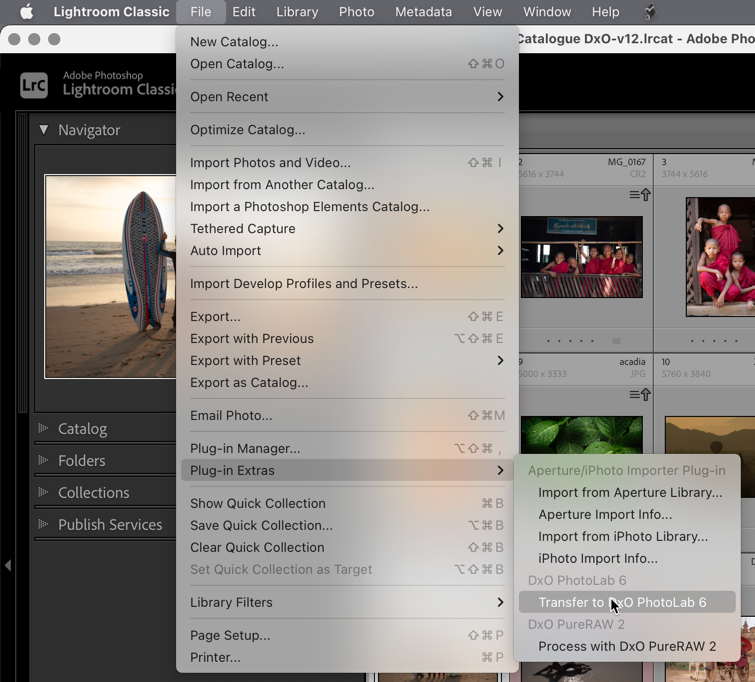This screenshot has height=682, width=755.
Task: Collapse the Navigator panel
Action: 44,130
